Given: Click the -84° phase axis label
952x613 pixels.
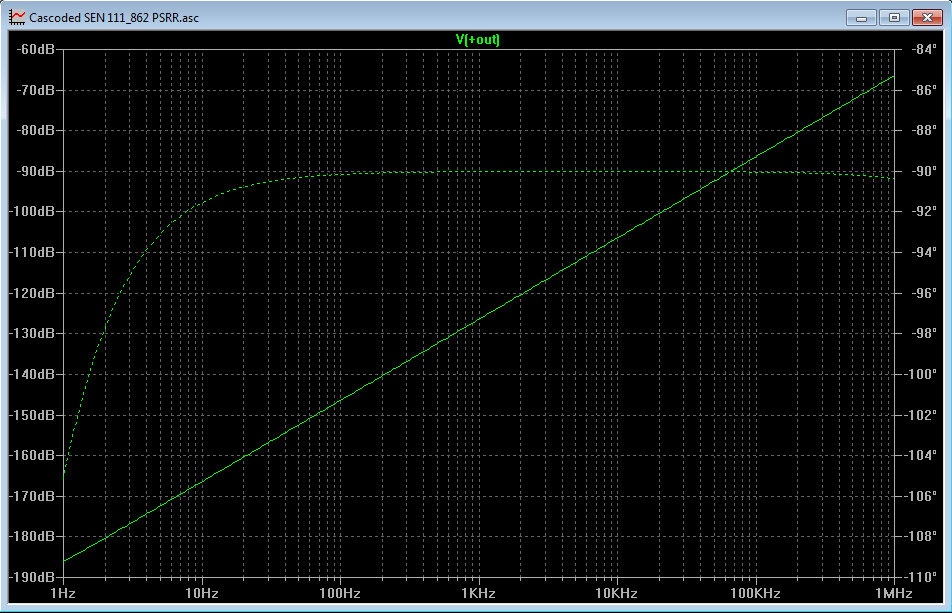Looking at the screenshot, I should (924, 49).
